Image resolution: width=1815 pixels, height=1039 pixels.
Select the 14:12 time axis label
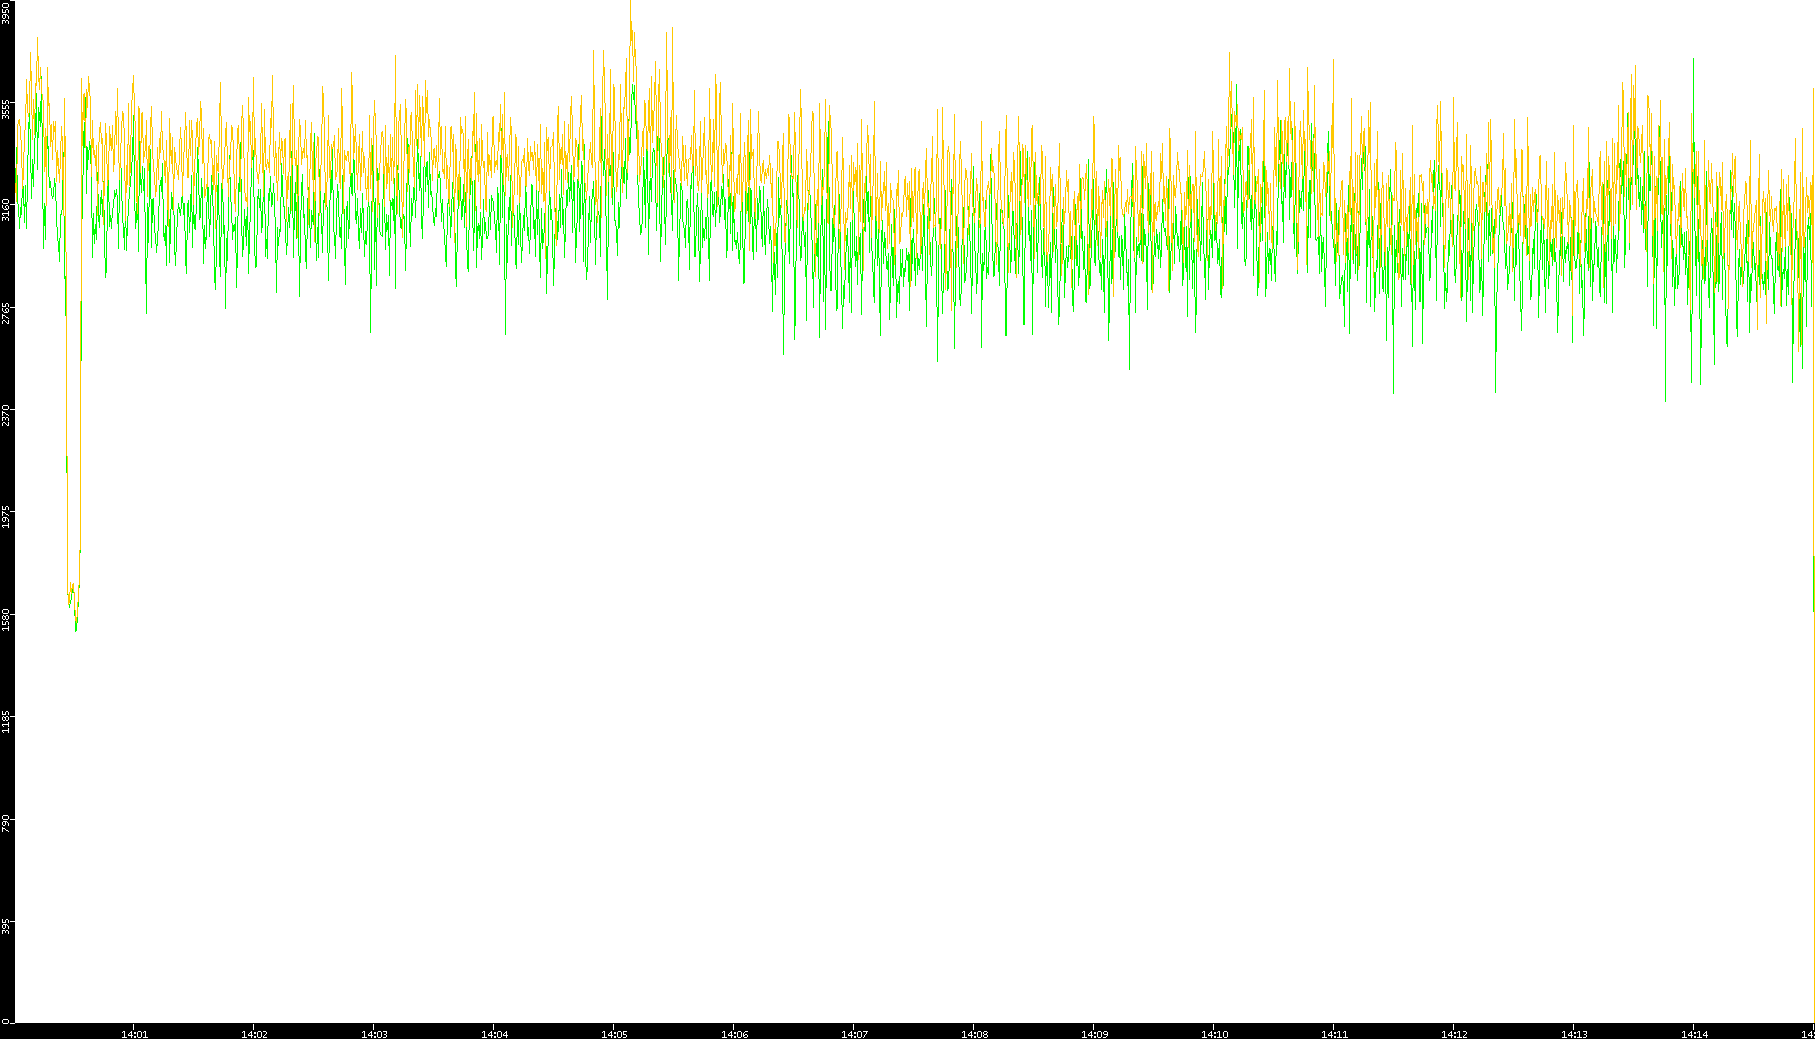1454,1034
